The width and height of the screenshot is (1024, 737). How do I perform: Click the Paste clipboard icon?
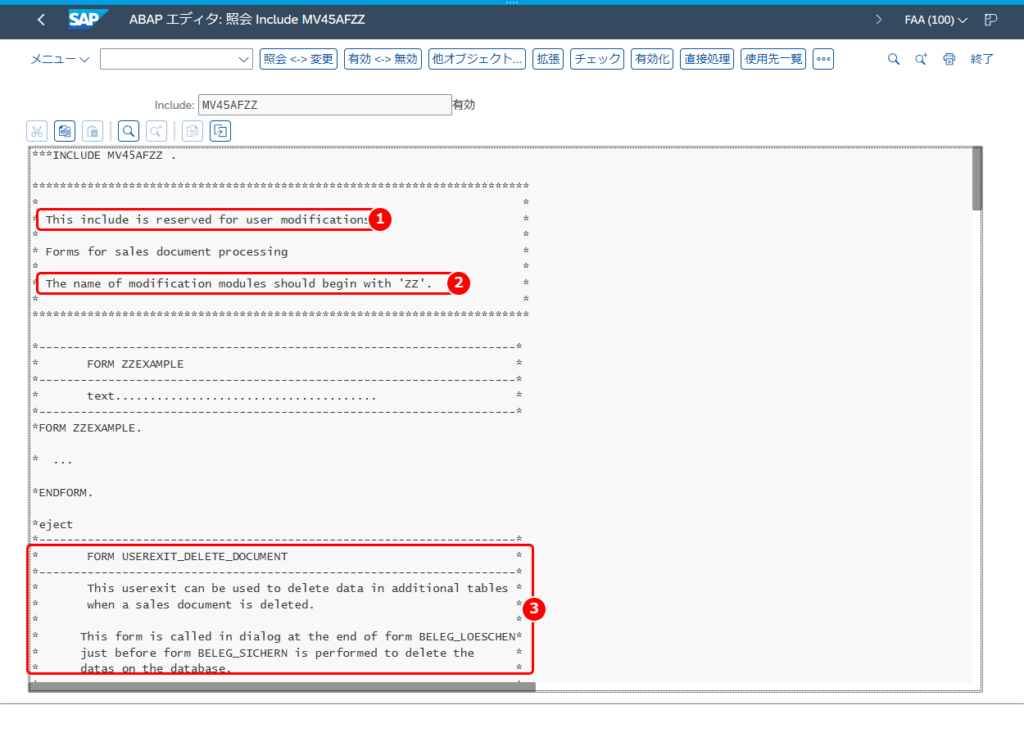tap(93, 131)
